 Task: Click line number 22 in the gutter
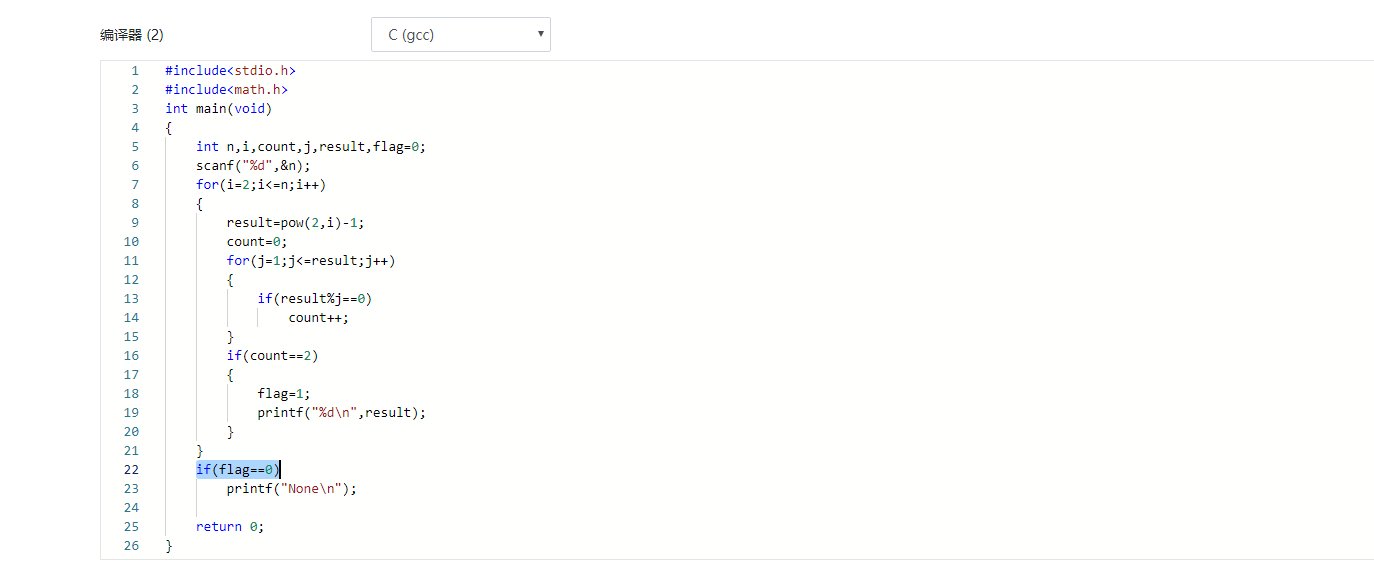(133, 470)
